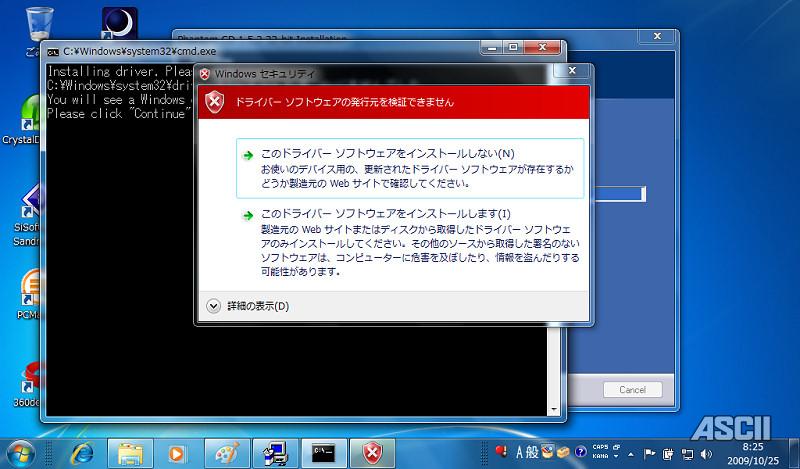The height and width of the screenshot is (469, 800).
Task: Click the red shield icon in the warning banner
Action: pos(215,102)
